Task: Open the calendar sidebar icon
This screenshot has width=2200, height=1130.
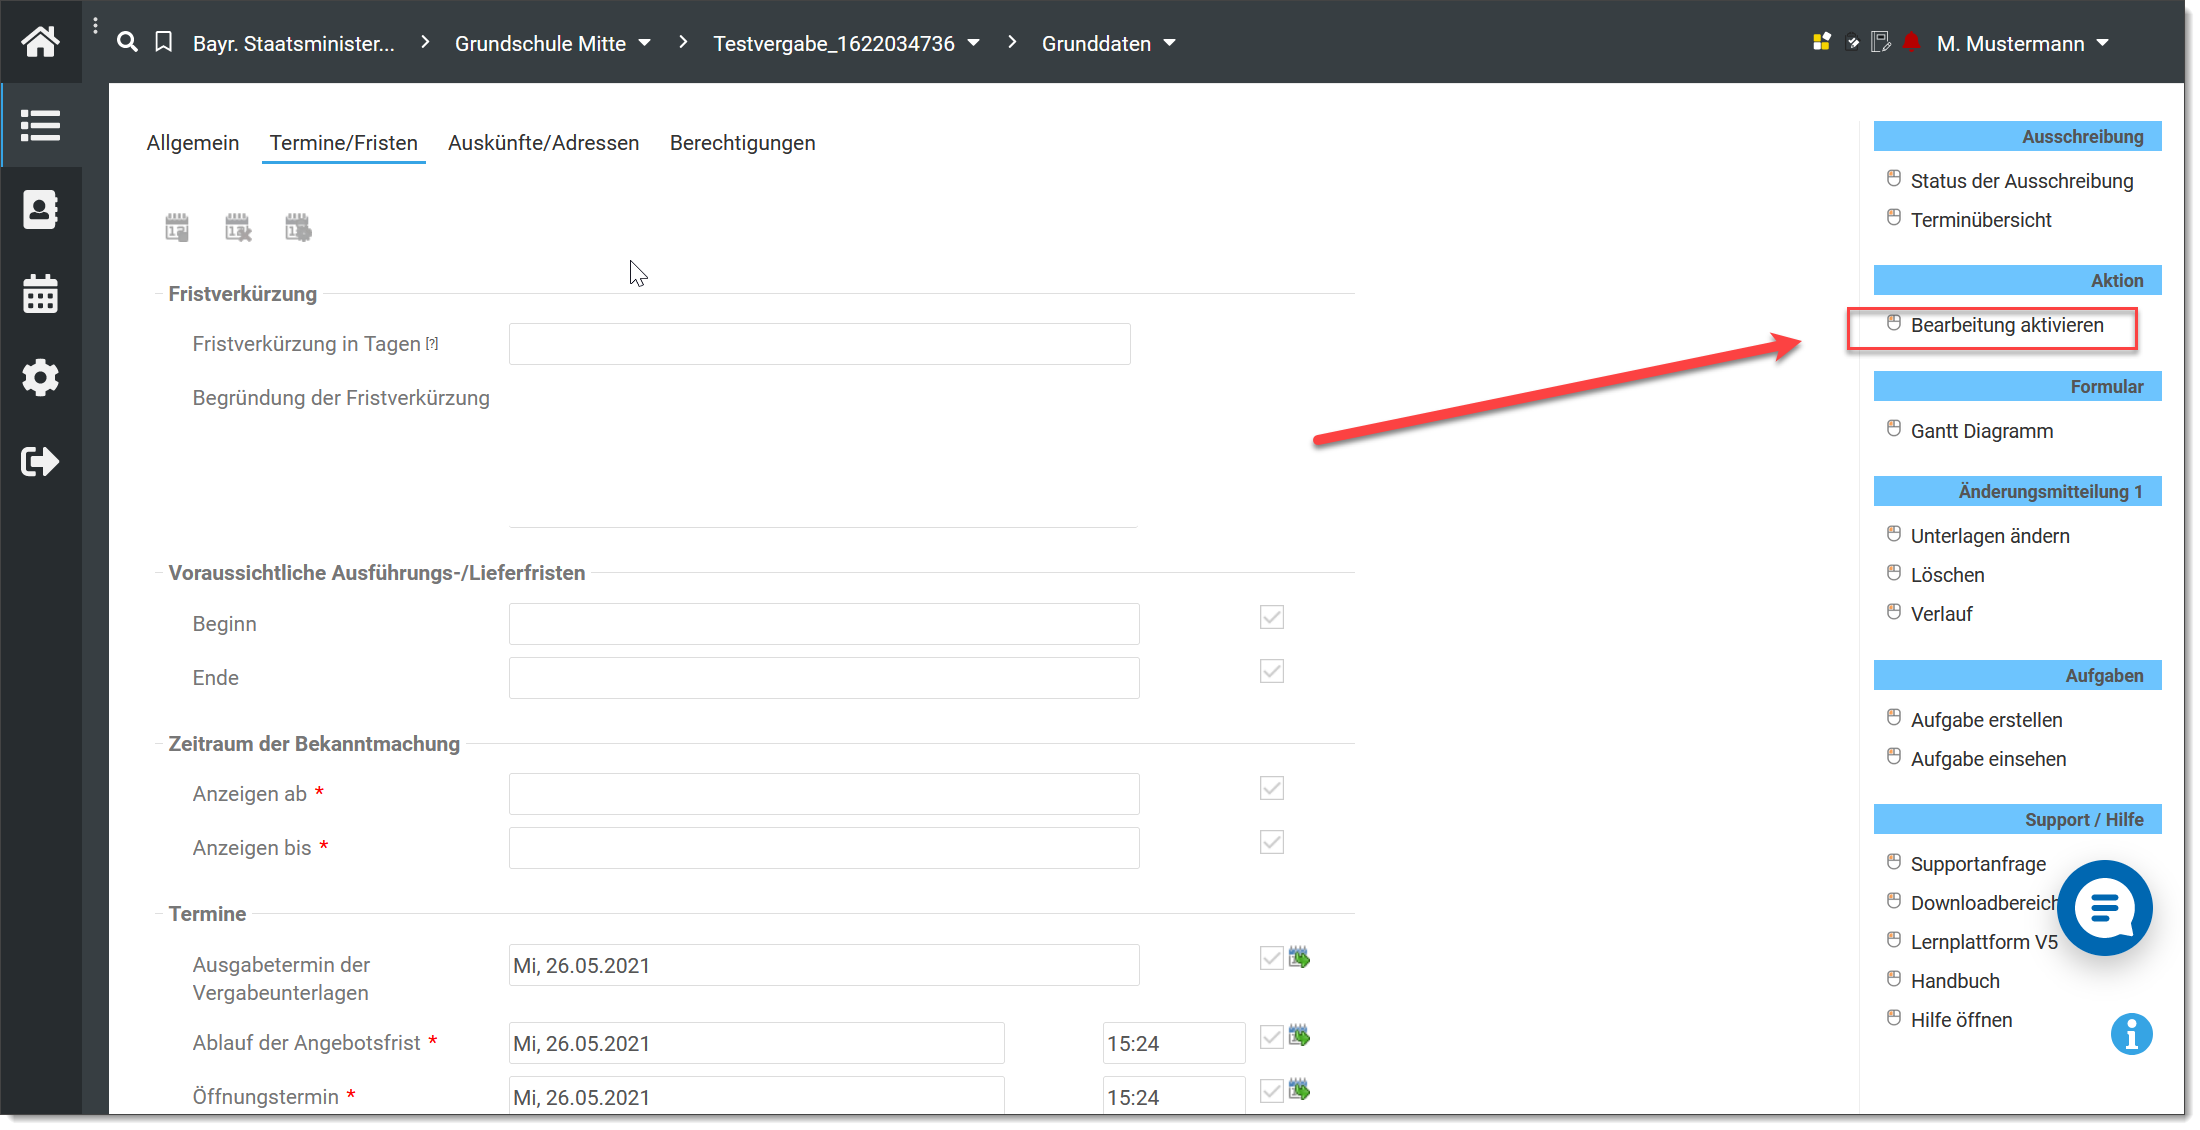Action: [x=40, y=294]
